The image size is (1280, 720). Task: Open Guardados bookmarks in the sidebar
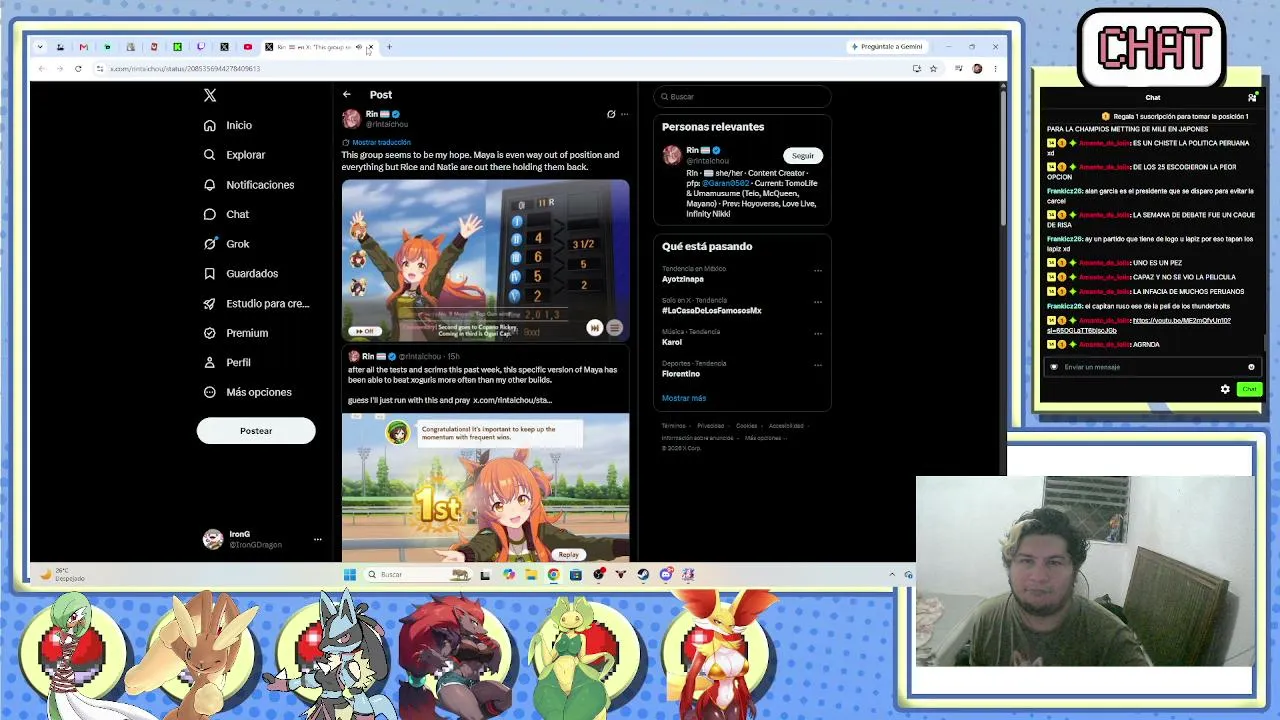[241, 273]
